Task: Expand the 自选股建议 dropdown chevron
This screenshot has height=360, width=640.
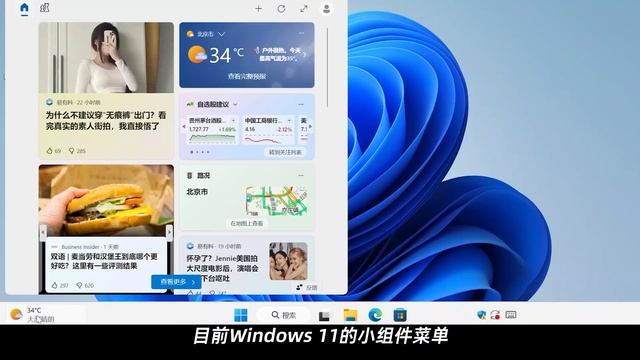Action: pyautogui.click(x=236, y=104)
